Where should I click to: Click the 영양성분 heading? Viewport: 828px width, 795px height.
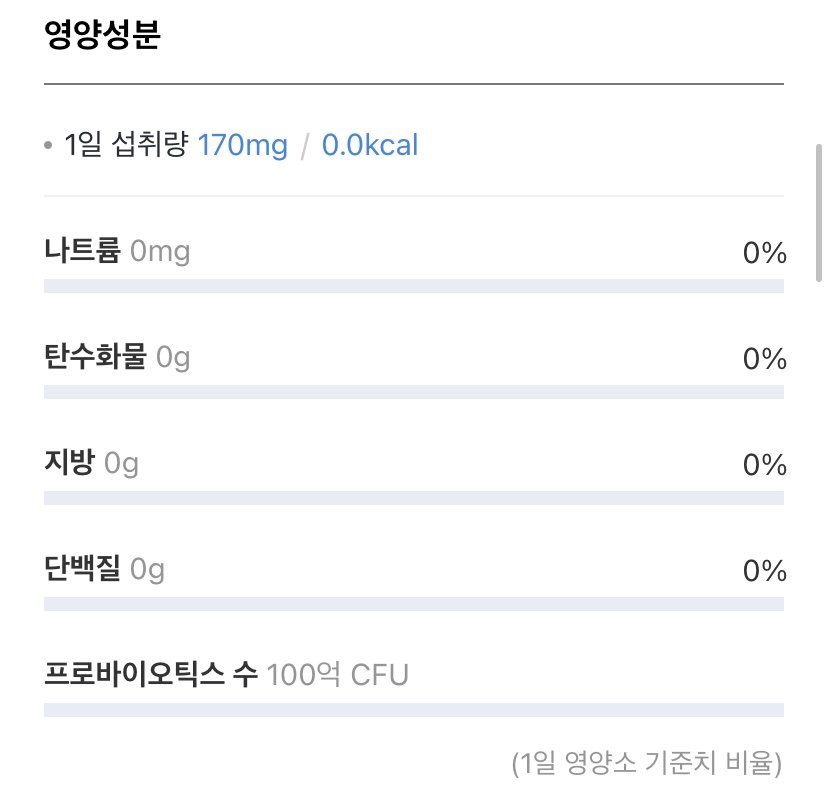pos(102,35)
